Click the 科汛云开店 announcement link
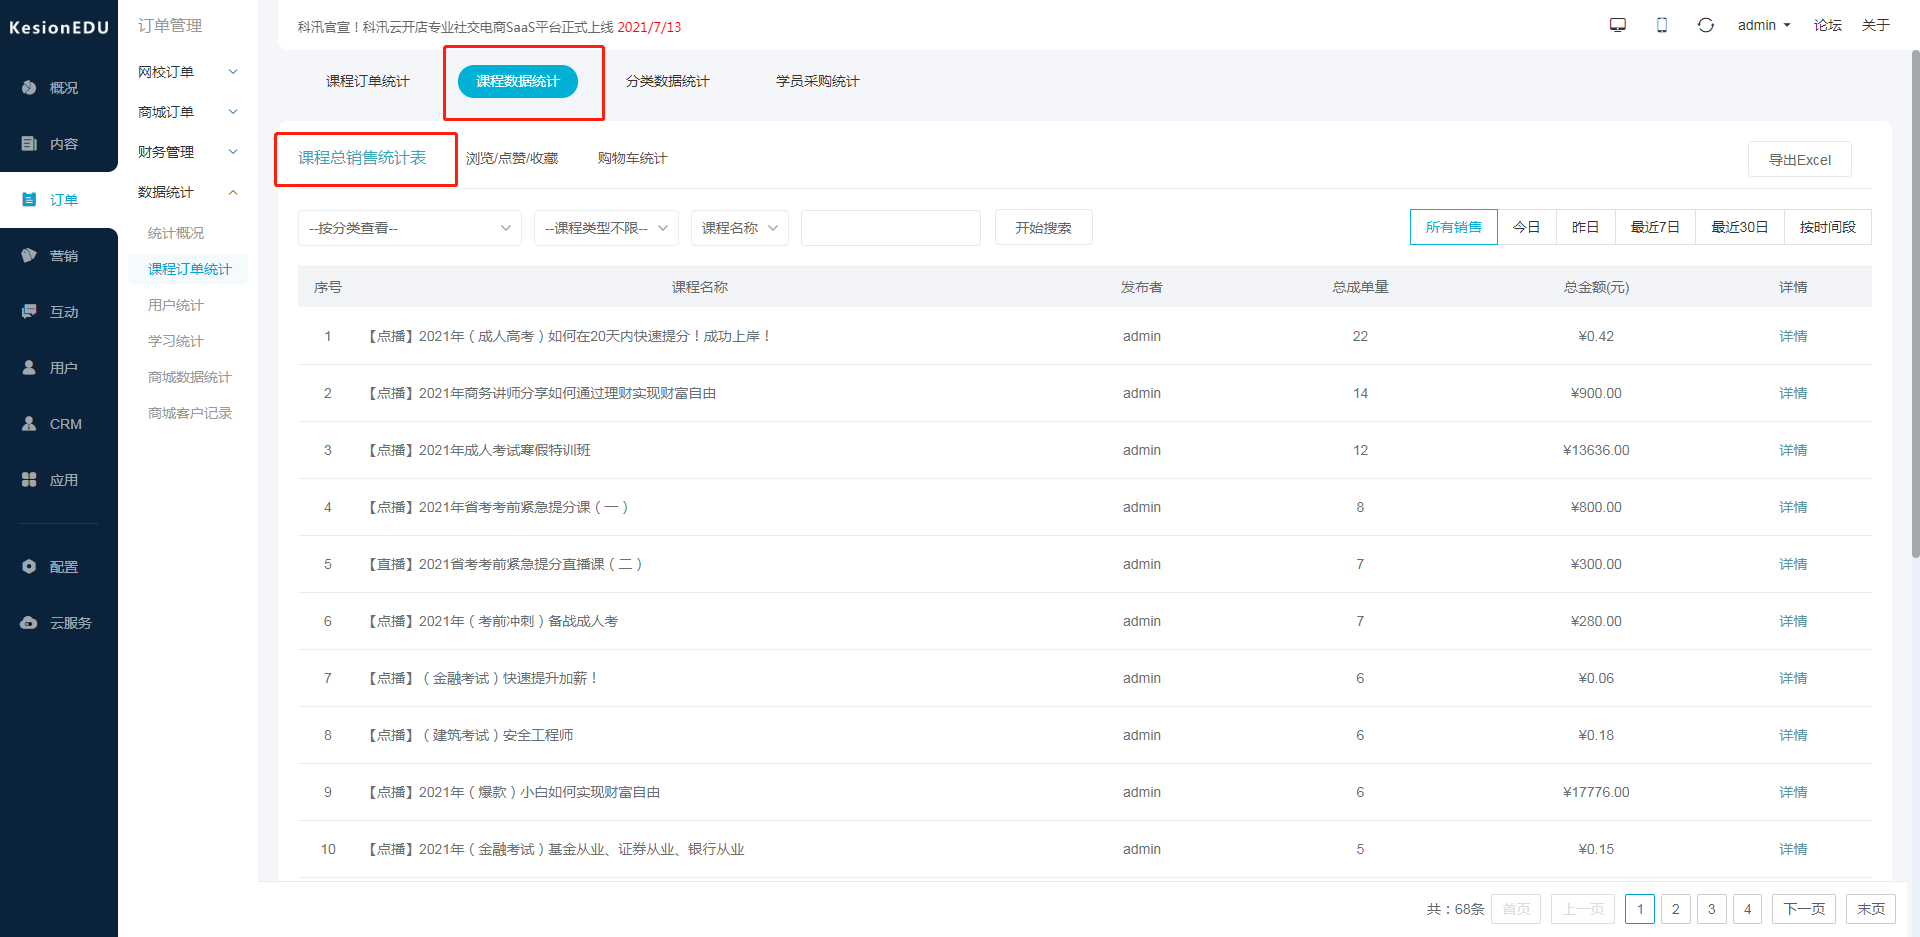Viewport: 1920px width, 937px height. [x=489, y=27]
